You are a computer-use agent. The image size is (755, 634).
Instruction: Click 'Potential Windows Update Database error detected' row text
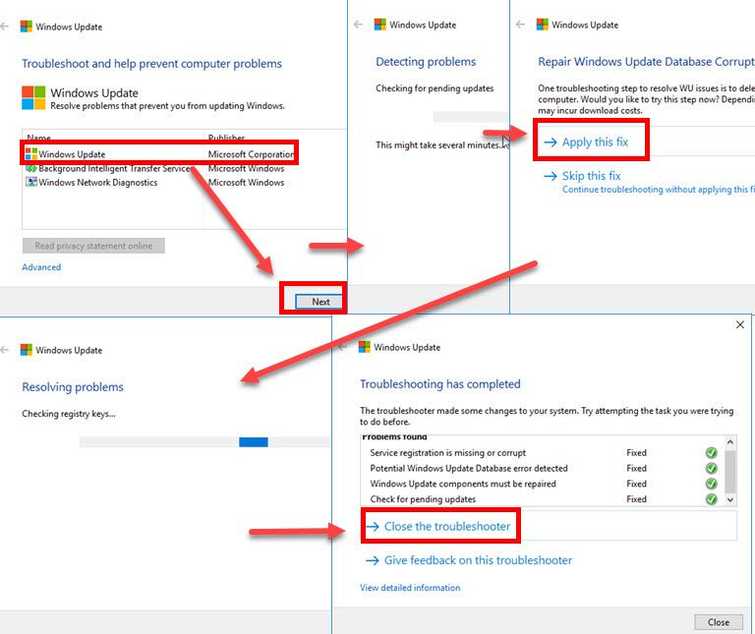click(469, 468)
